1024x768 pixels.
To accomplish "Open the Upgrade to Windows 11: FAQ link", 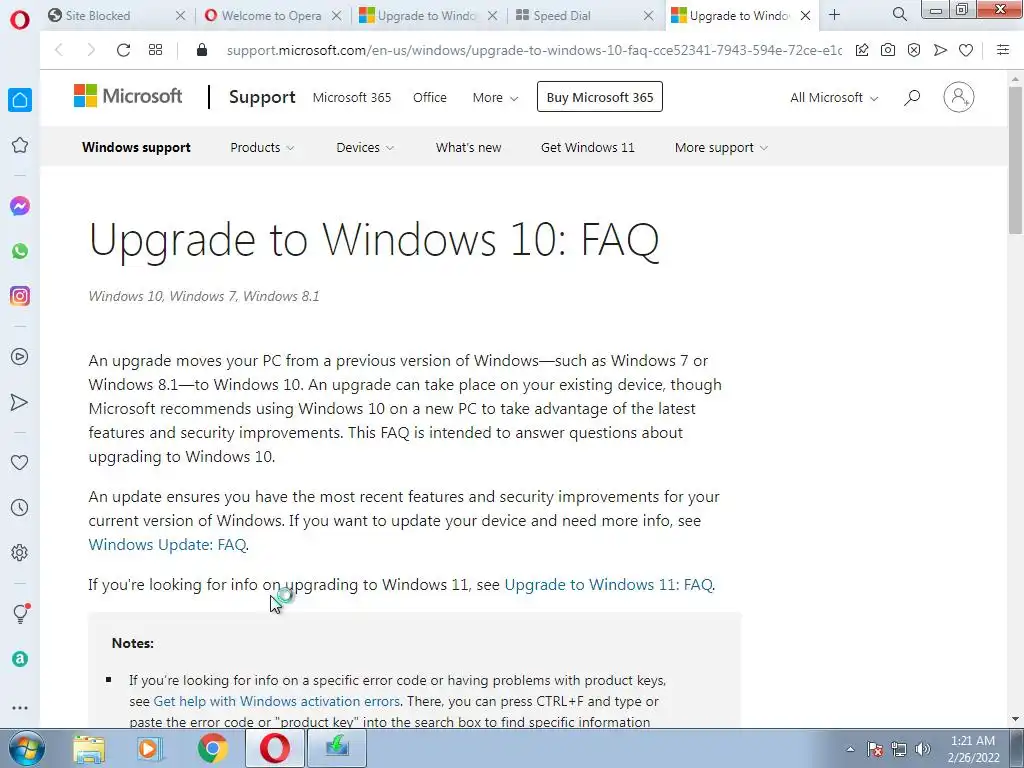I will (x=608, y=584).
